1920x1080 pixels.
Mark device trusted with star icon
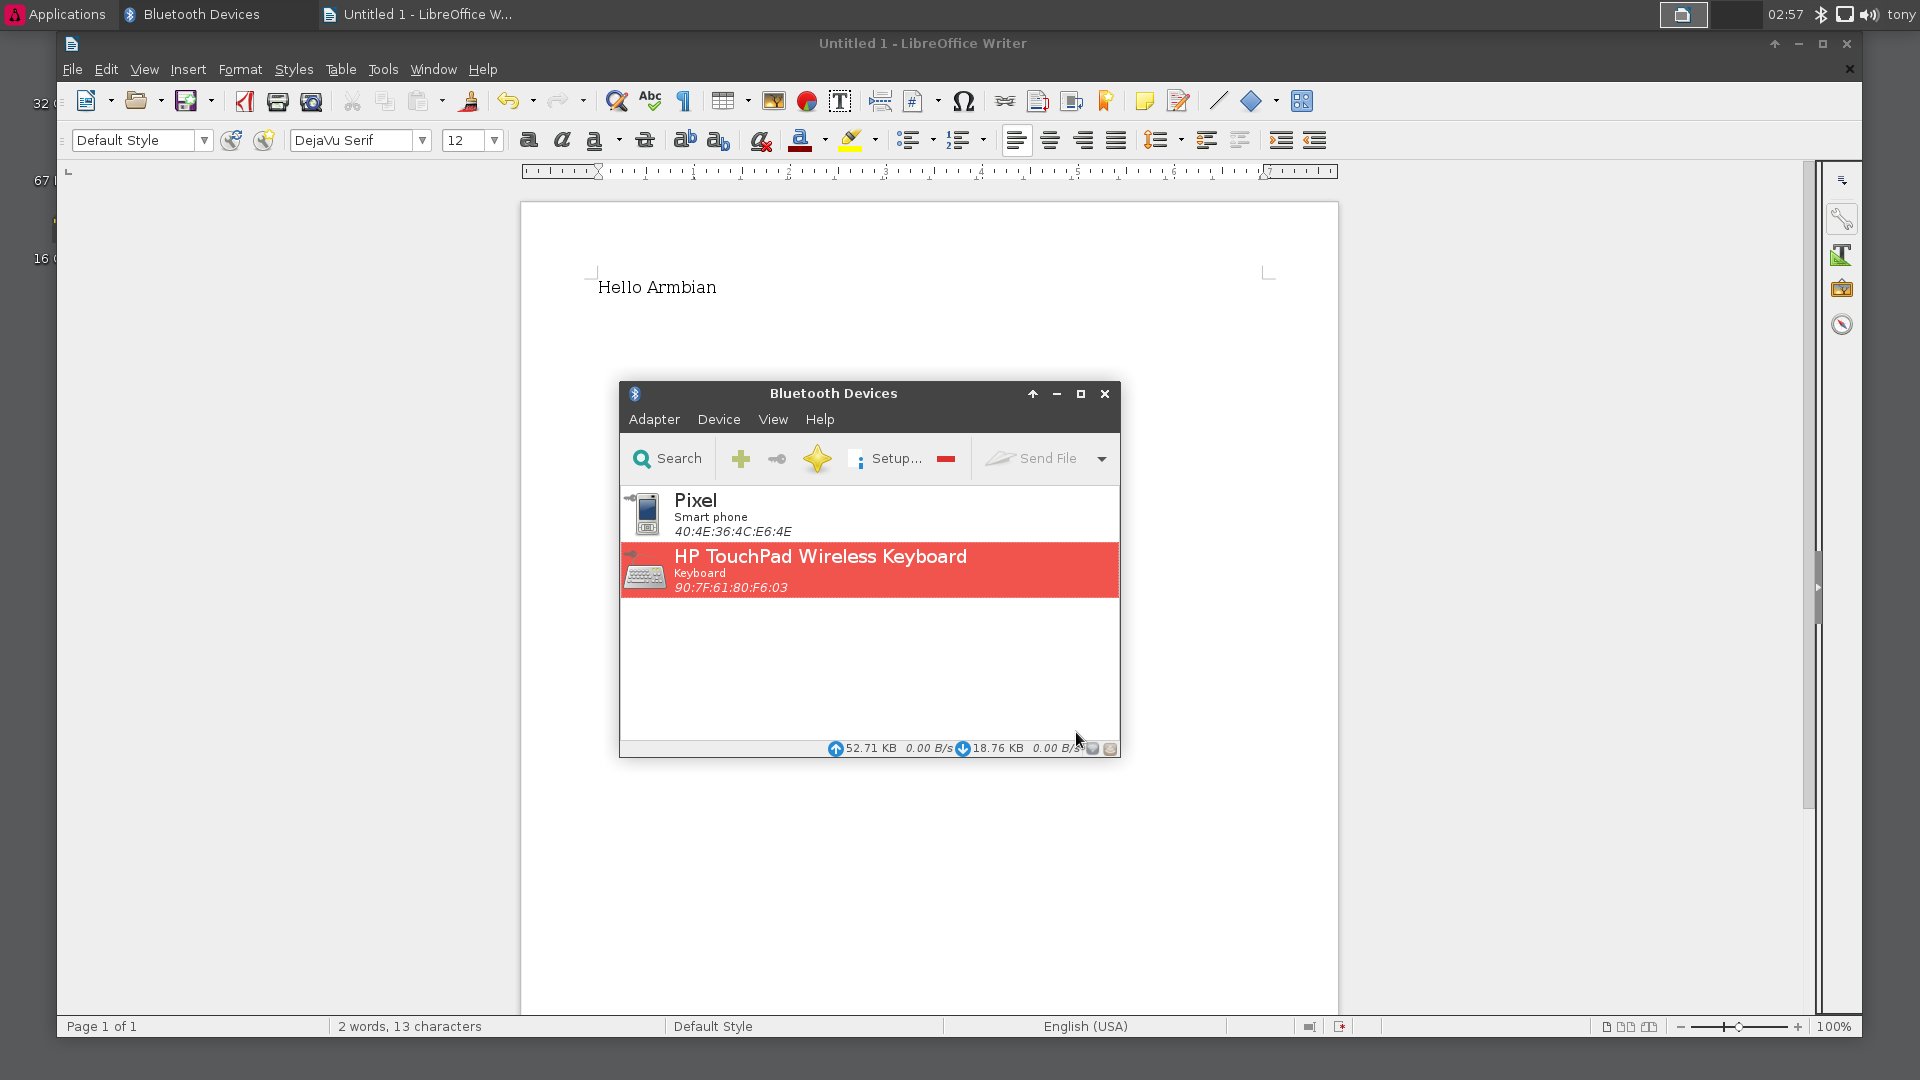point(817,459)
